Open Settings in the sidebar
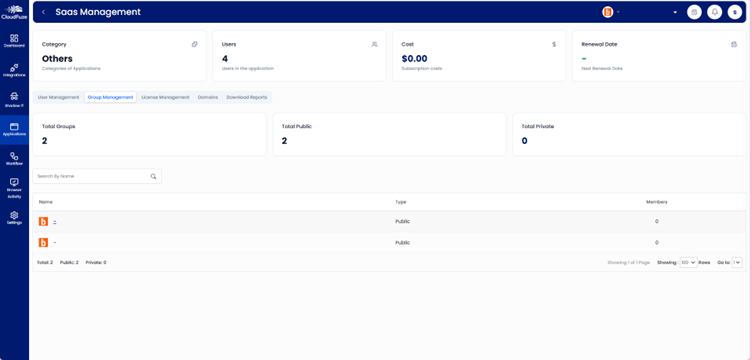The width and height of the screenshot is (752, 360). 14,218
